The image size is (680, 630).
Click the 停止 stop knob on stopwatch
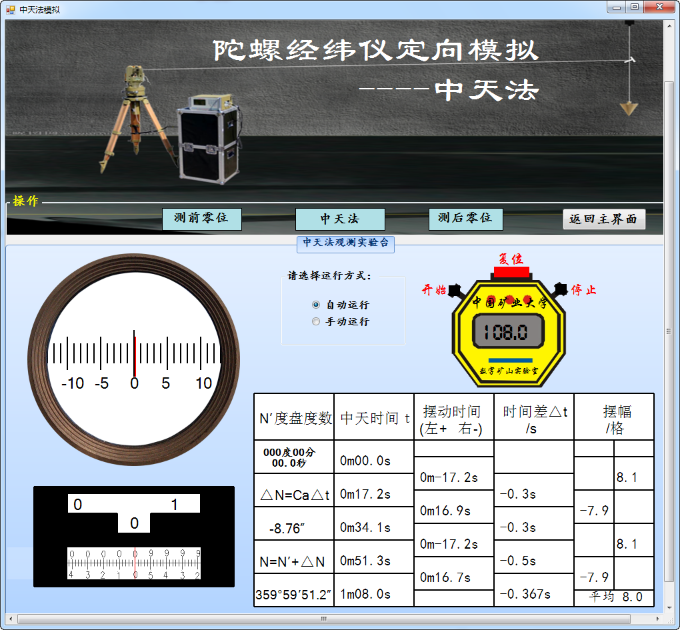click(x=555, y=291)
